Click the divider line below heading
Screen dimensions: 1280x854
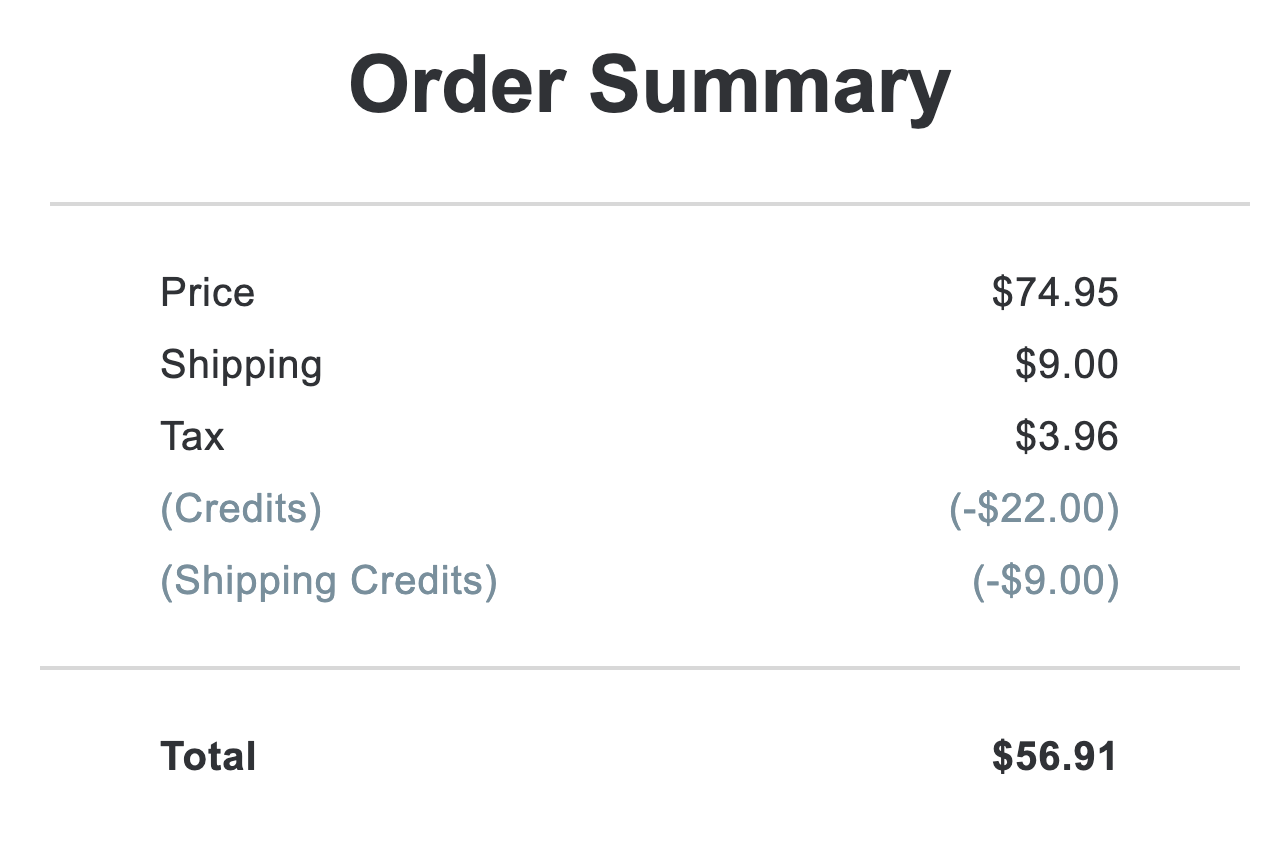pos(650,204)
